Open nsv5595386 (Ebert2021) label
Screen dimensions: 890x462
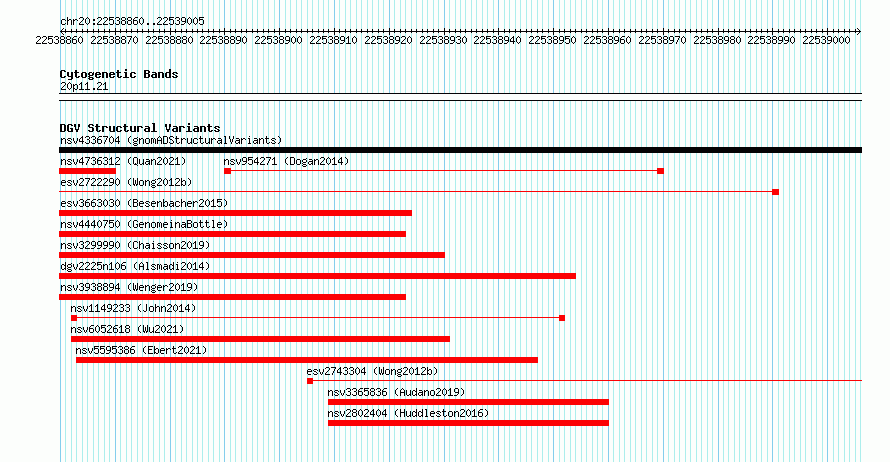(x=141, y=350)
